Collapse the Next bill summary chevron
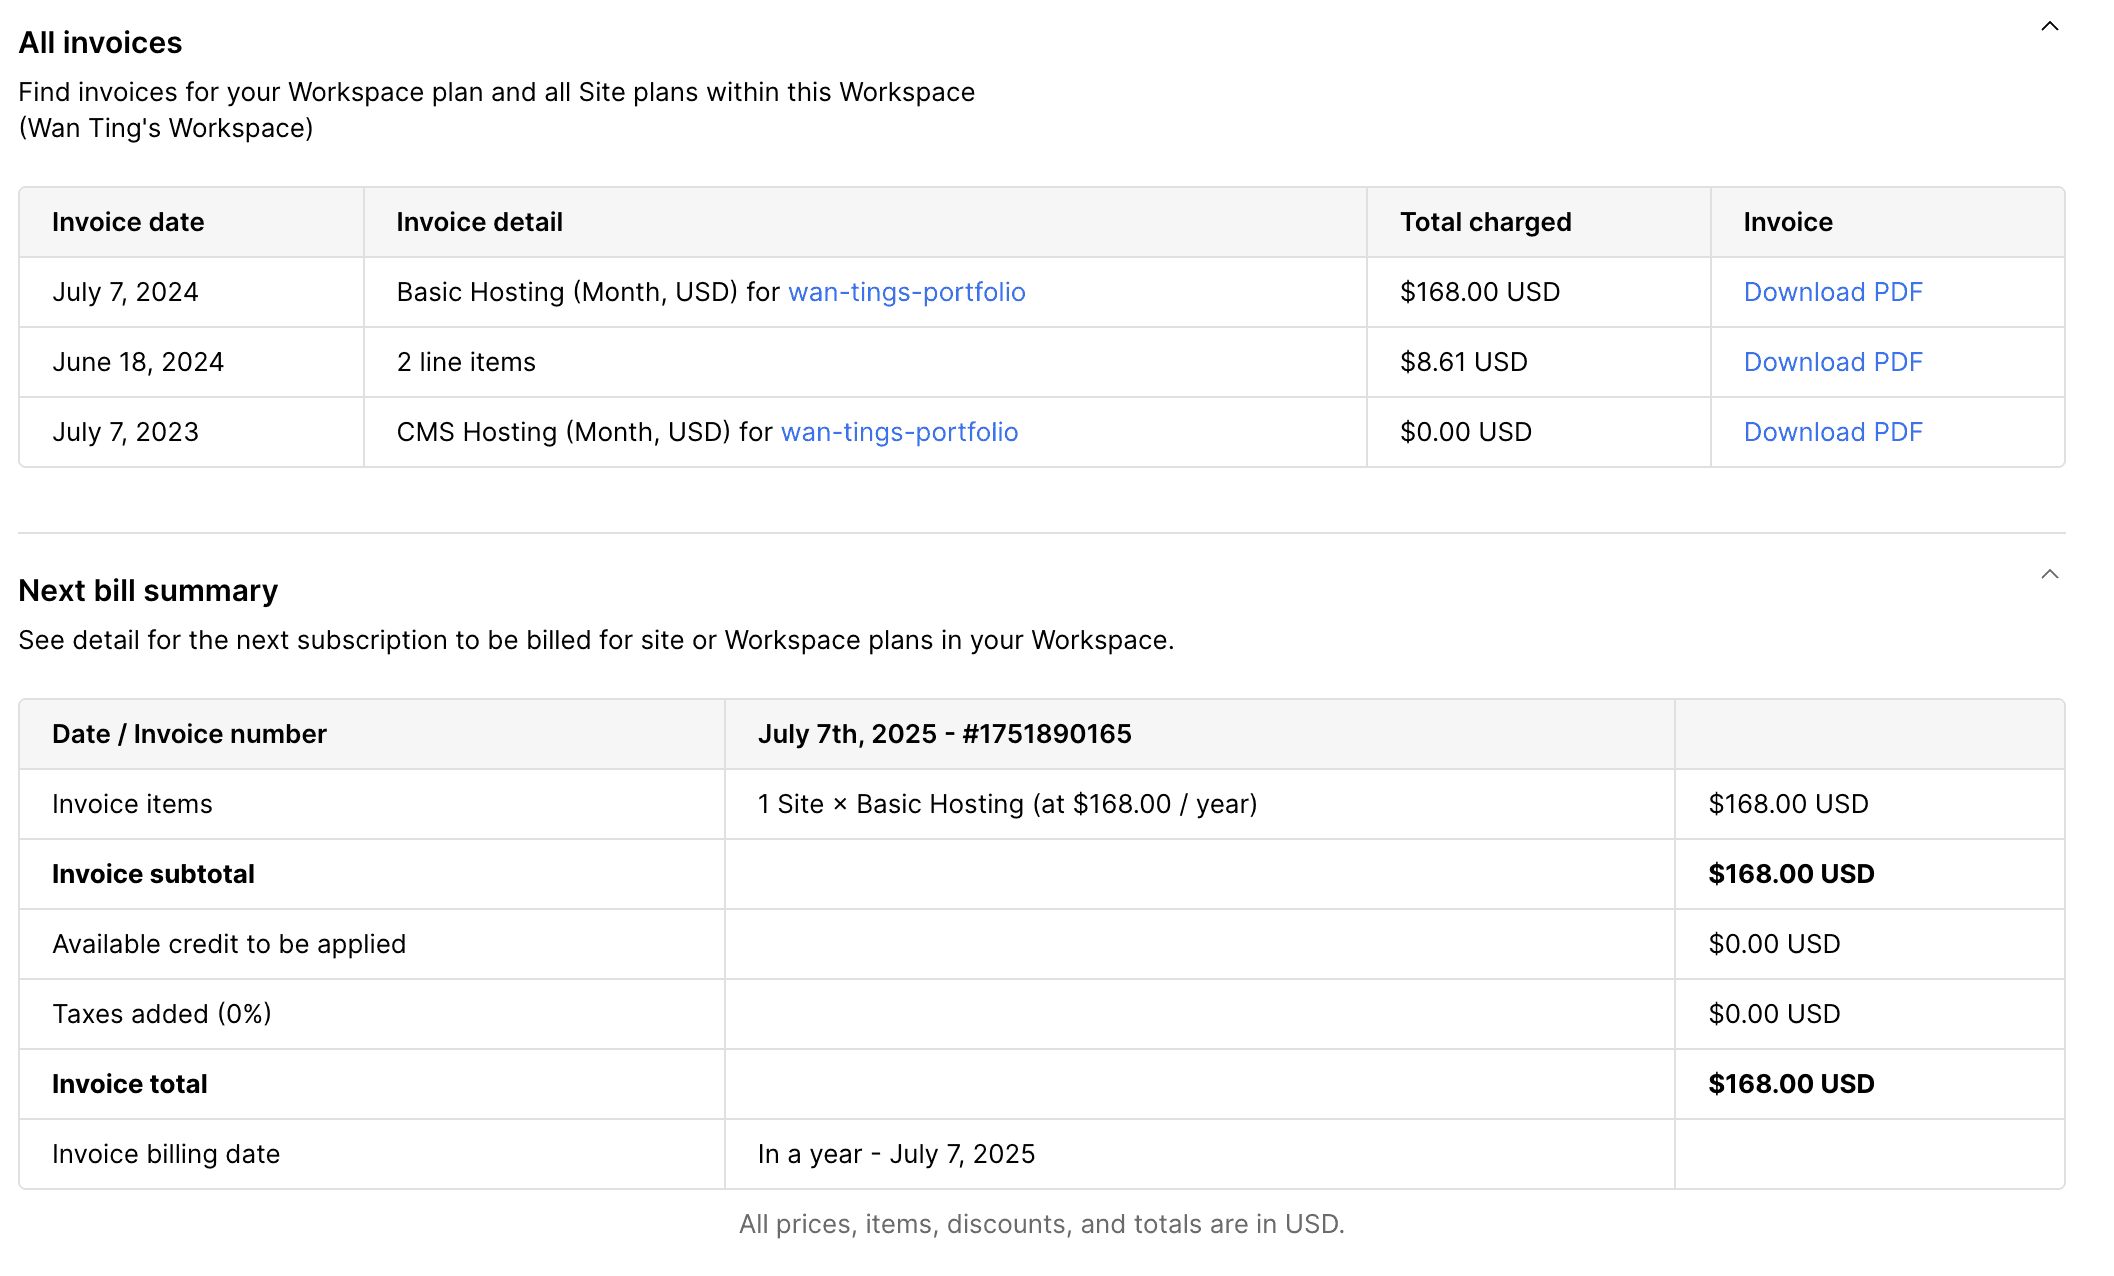Viewport: 2114px width, 1276px height. click(x=2049, y=575)
